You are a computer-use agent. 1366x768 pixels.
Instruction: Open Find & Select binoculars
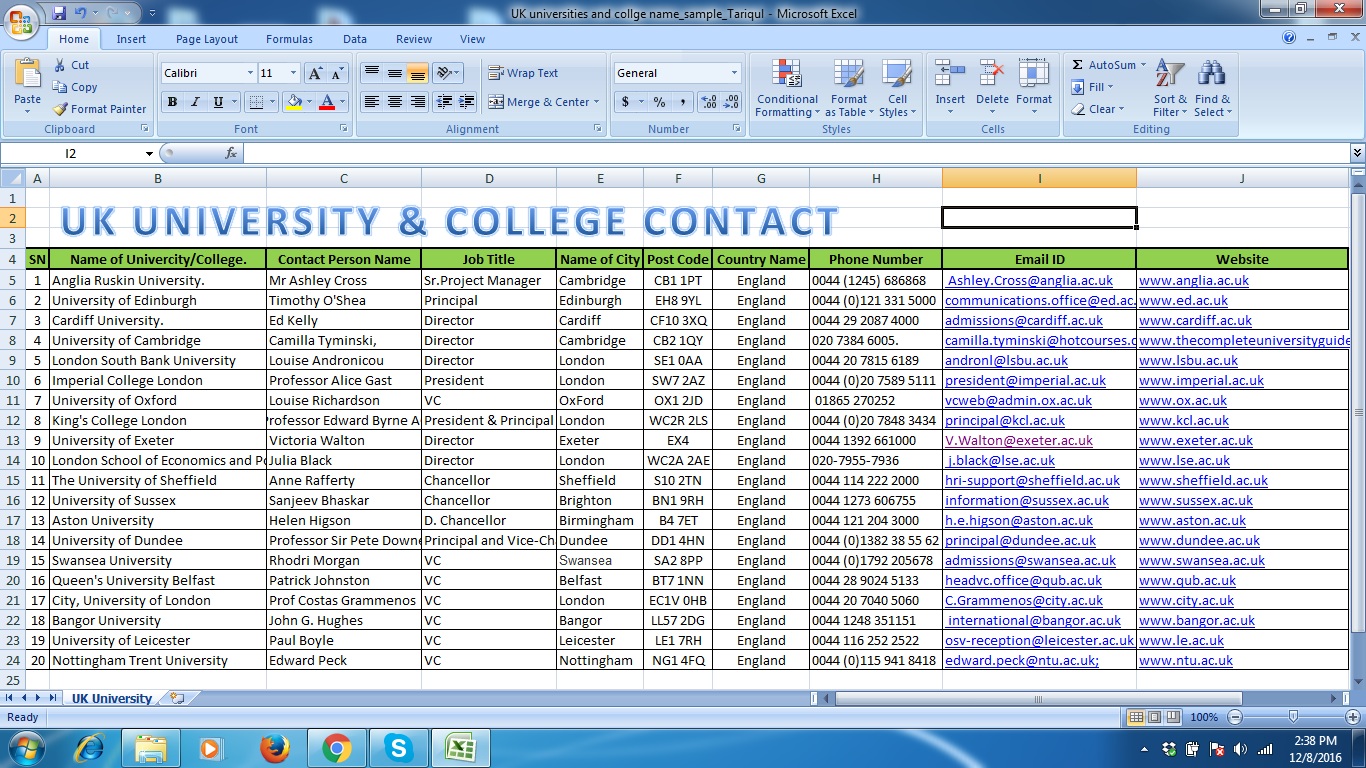[x=1213, y=88]
